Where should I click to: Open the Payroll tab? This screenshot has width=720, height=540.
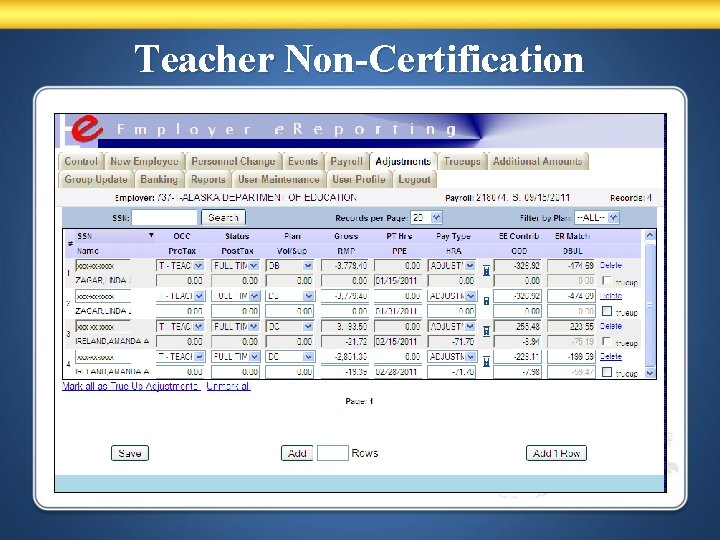pyautogui.click(x=346, y=161)
